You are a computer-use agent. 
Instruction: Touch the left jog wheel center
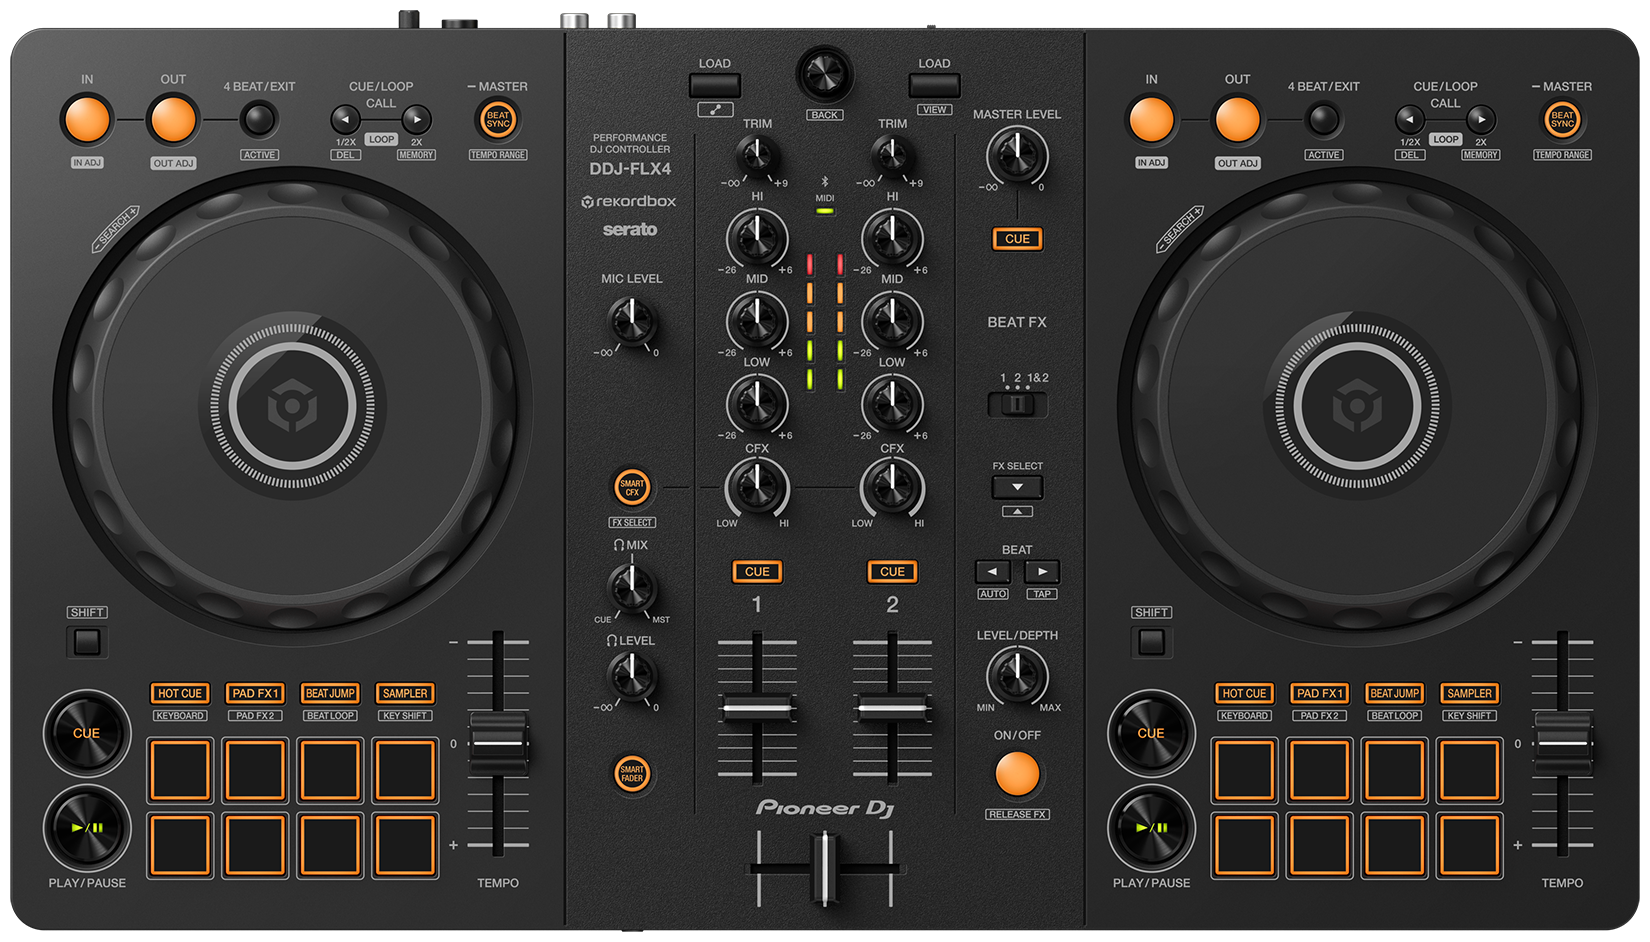click(292, 407)
